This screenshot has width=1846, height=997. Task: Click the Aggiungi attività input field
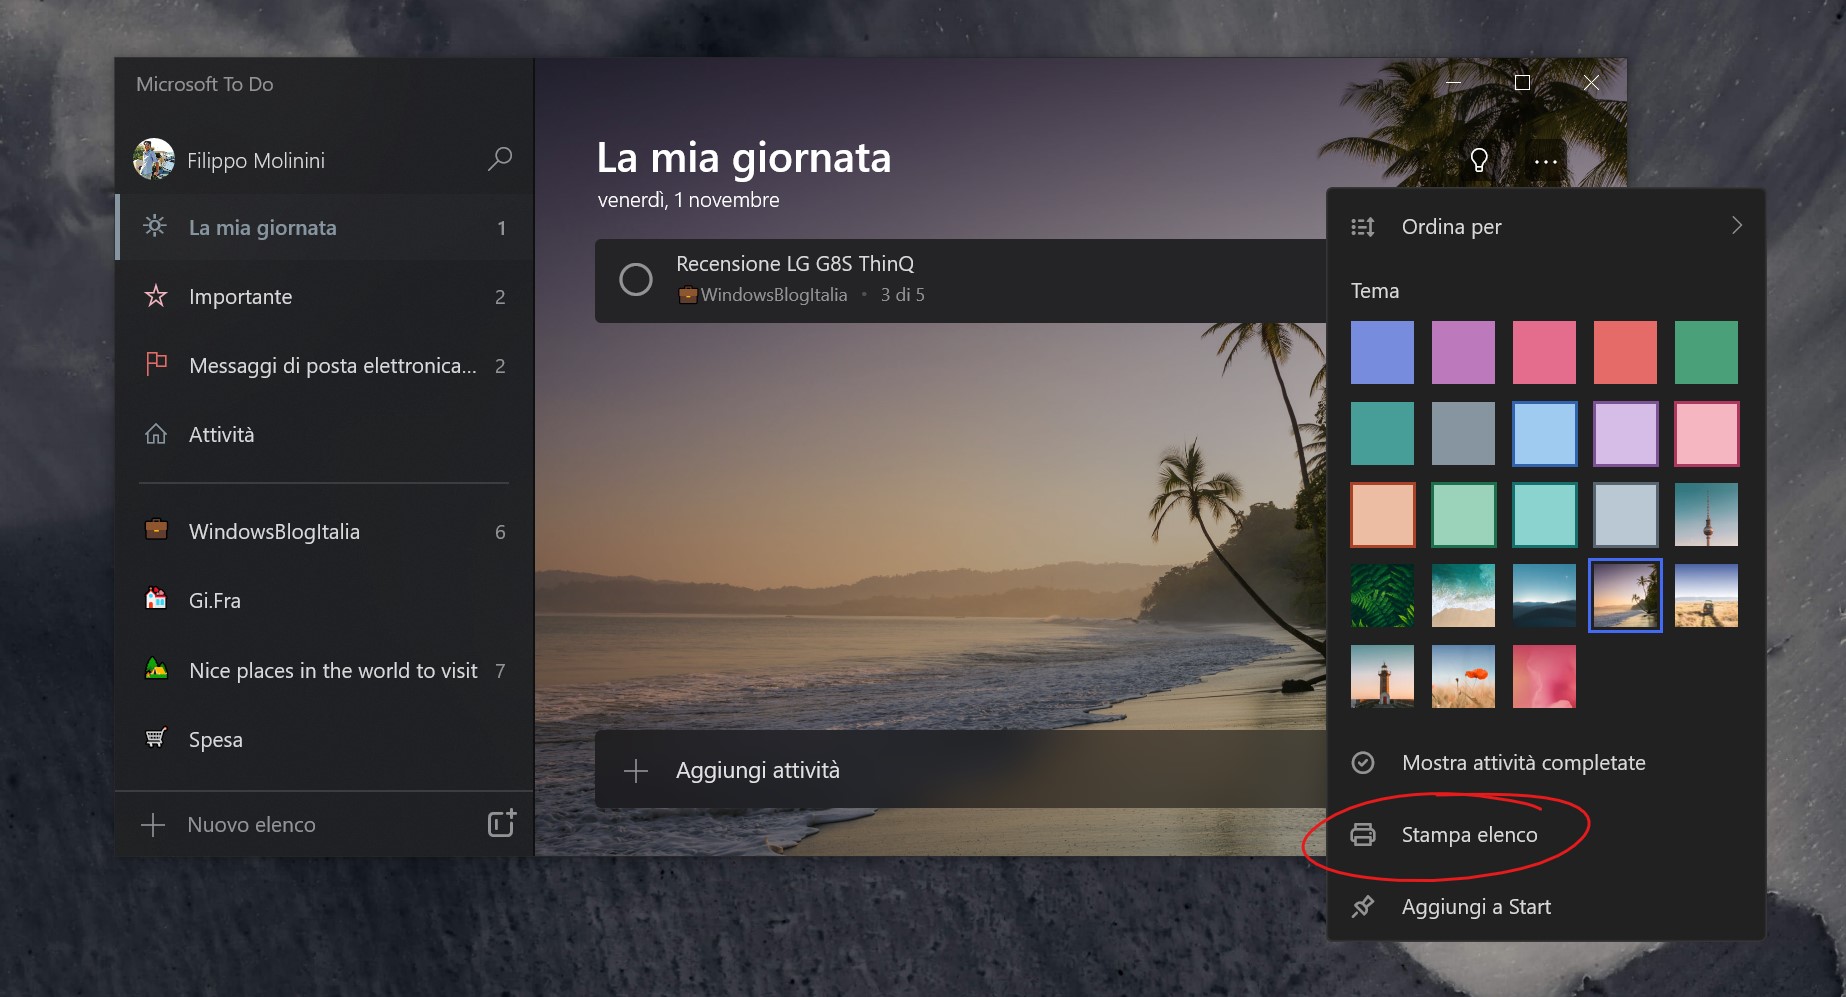coord(960,769)
